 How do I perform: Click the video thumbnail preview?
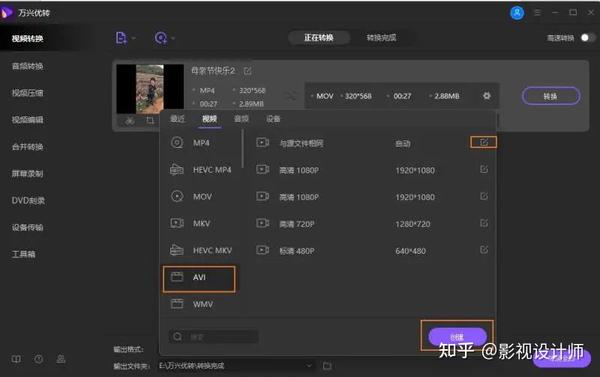pyautogui.click(x=150, y=89)
